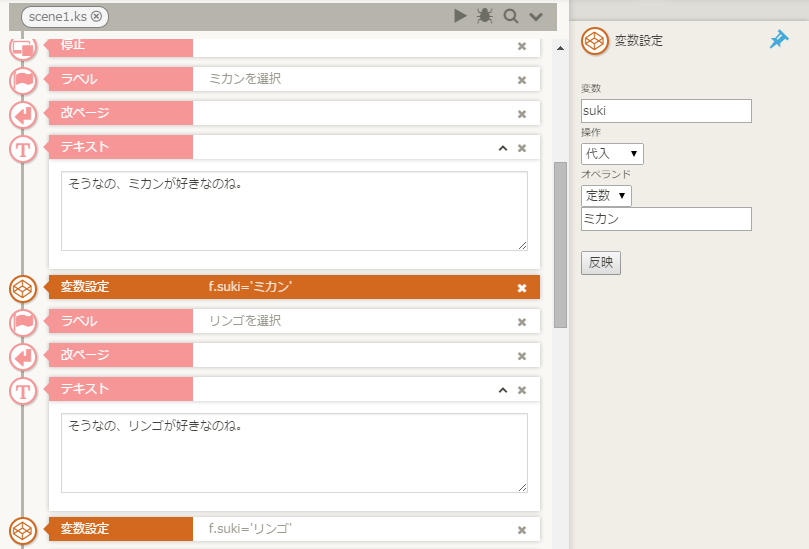Click the flag icon for リンゴを選択 label
The height and width of the screenshot is (549, 809).
tap(23, 322)
